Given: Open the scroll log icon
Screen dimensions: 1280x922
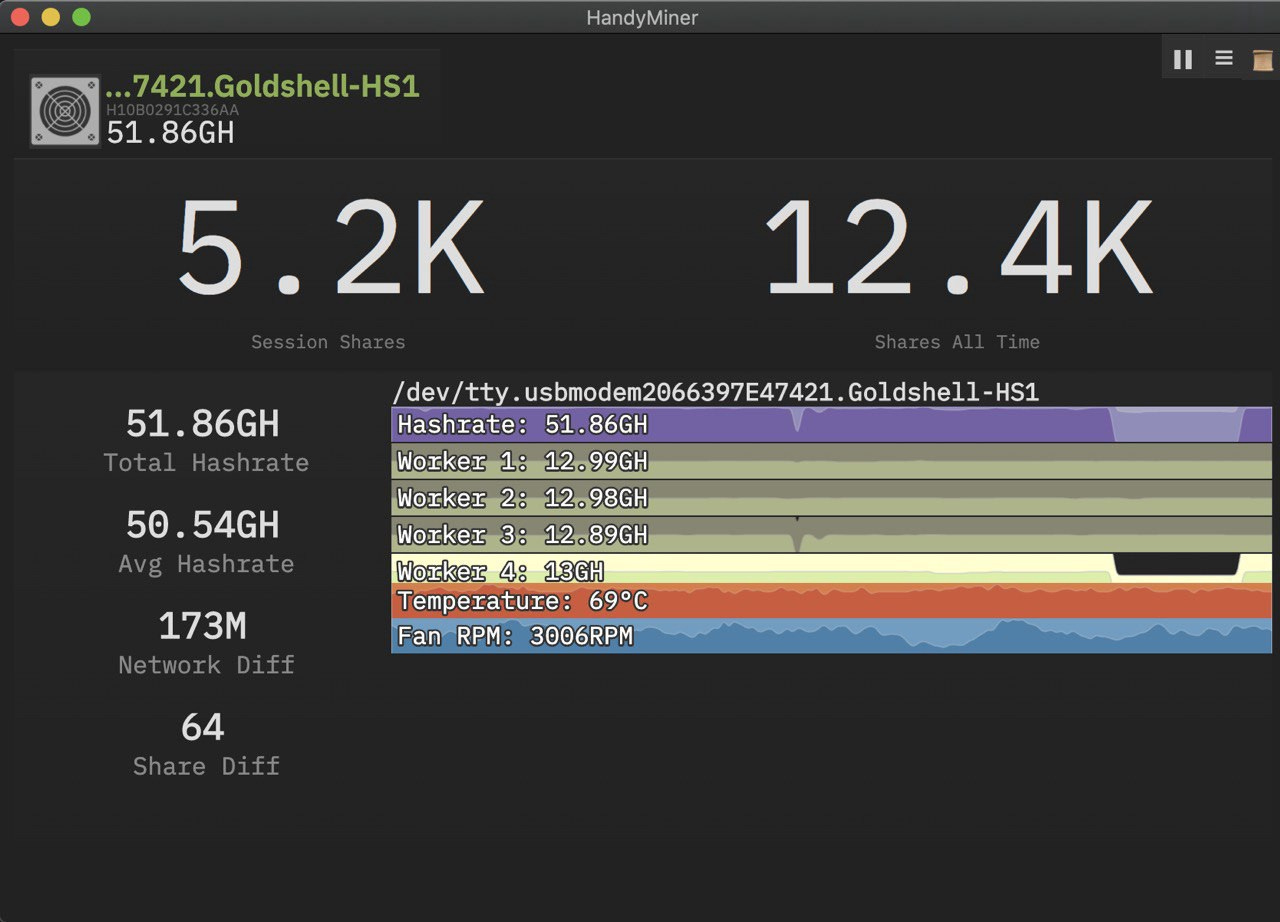Looking at the screenshot, I should (1262, 60).
